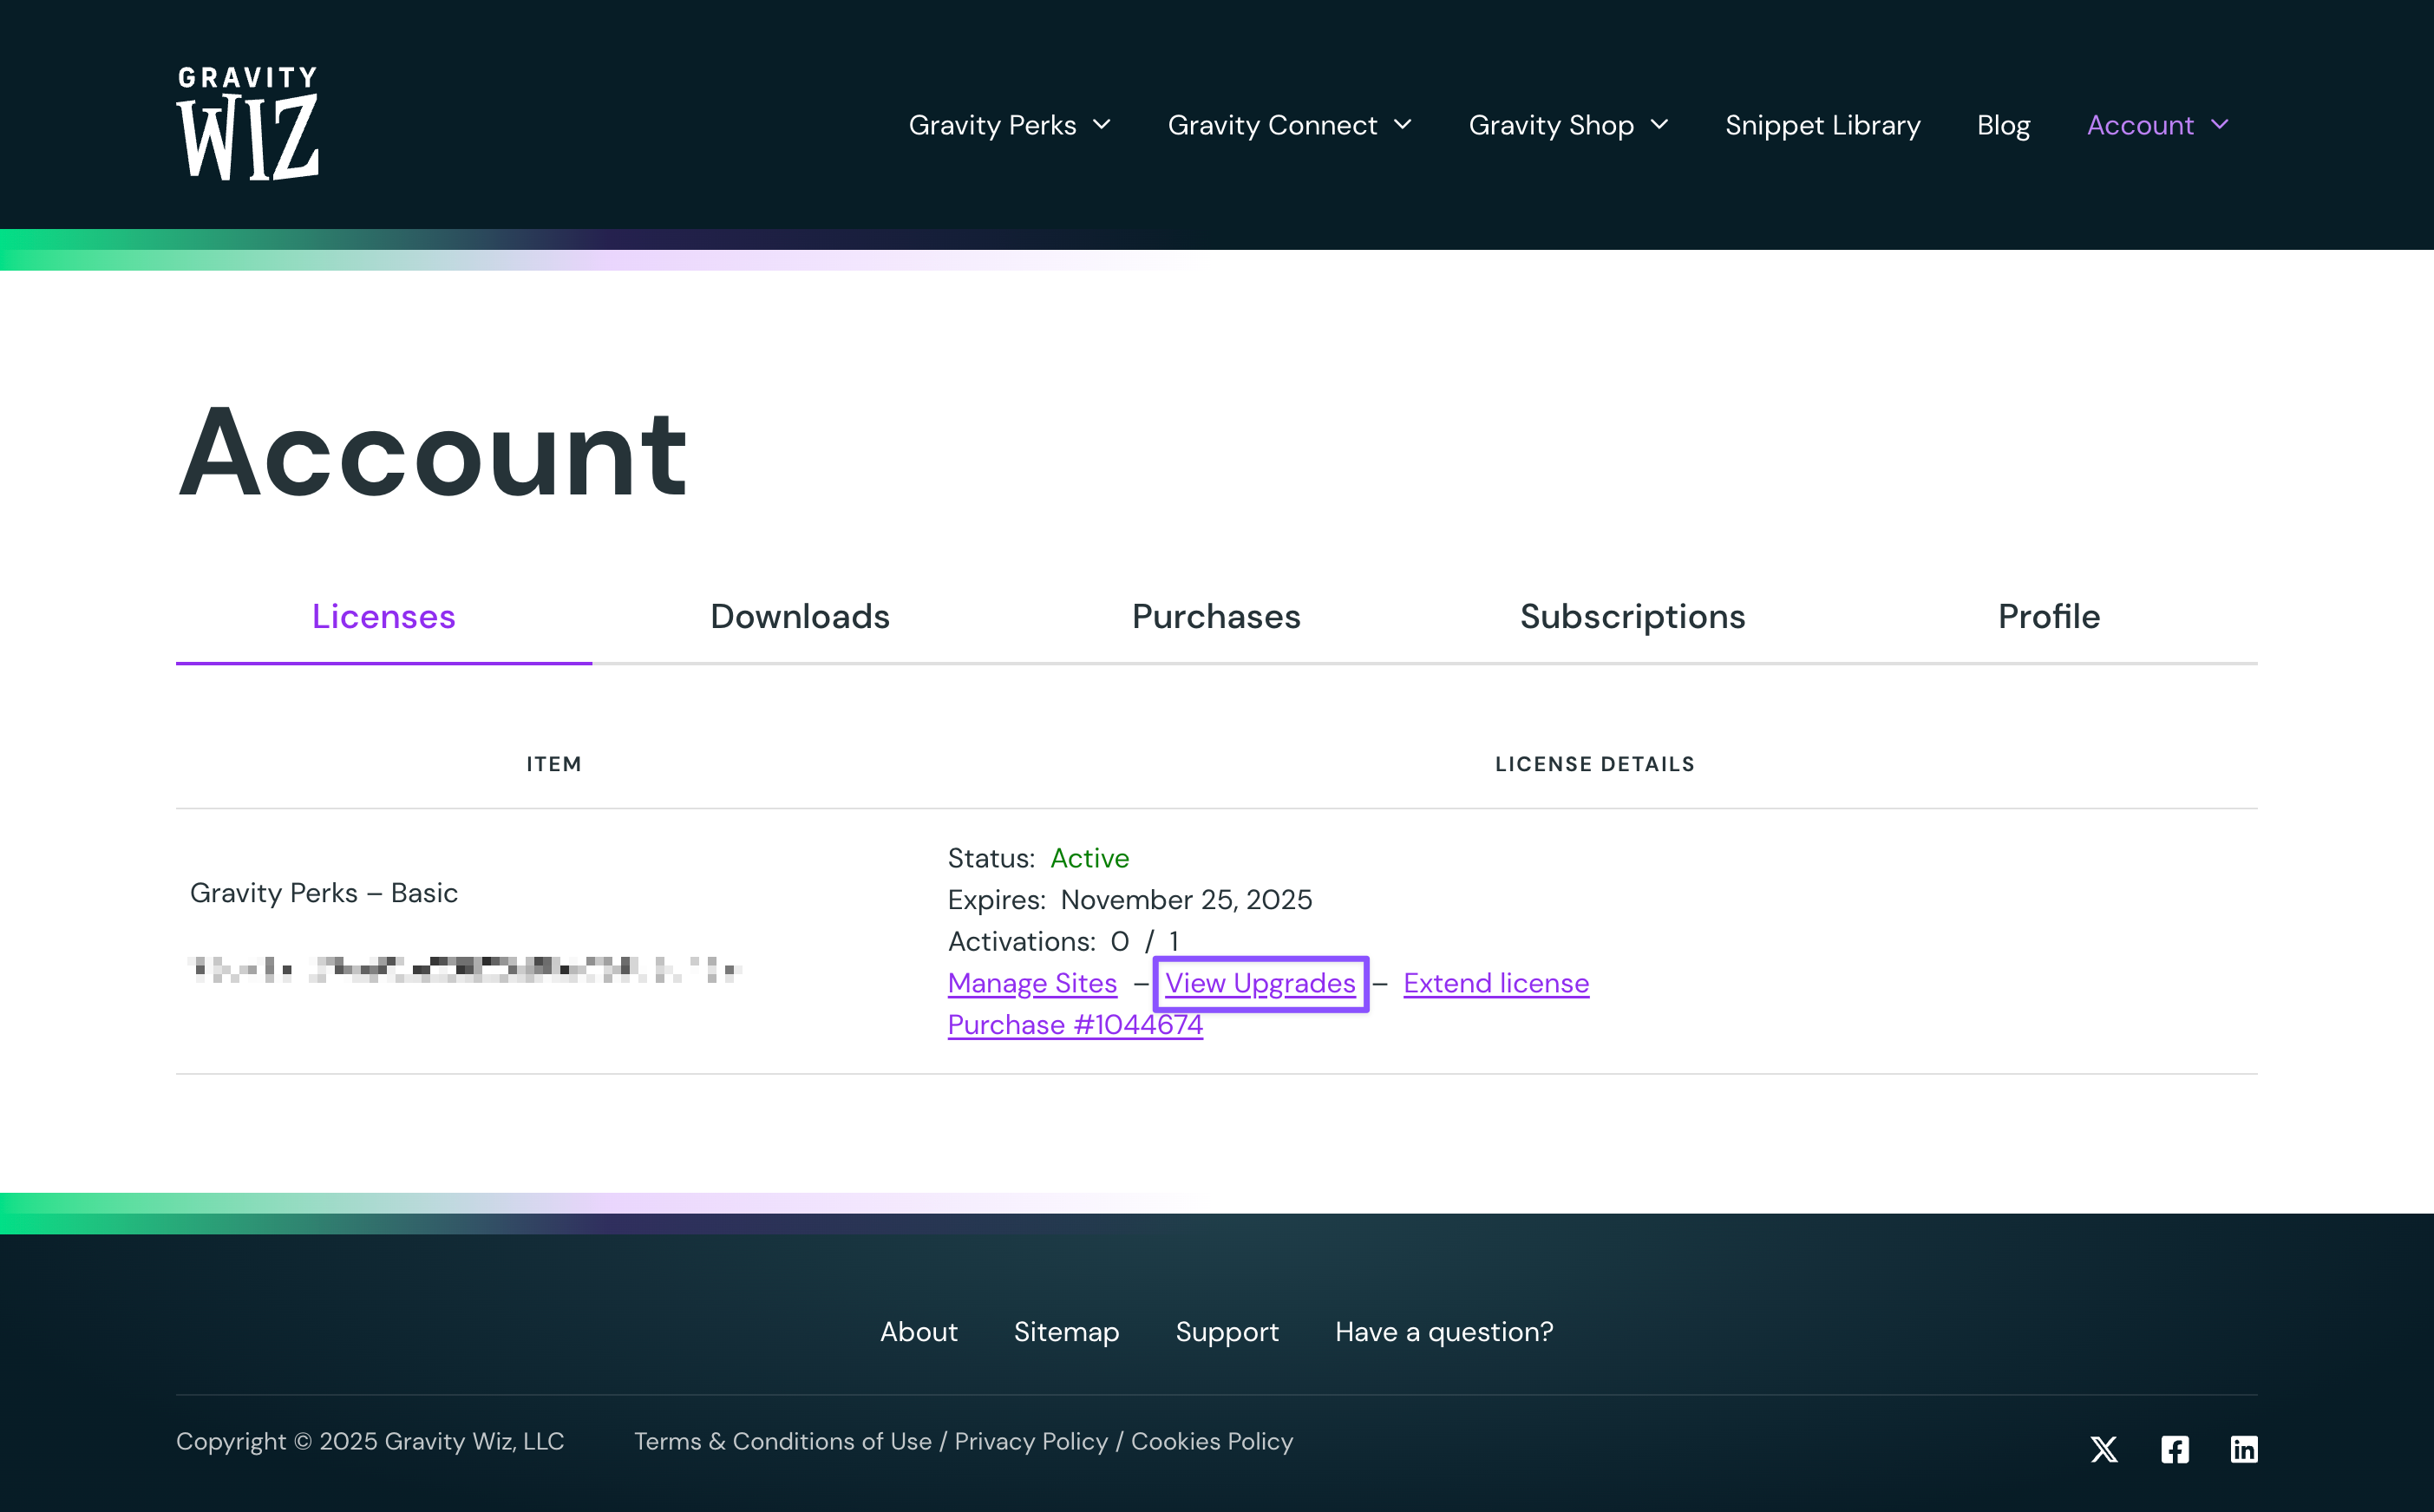Click the ITEM column header
2434x1512 pixels.
pos(554,764)
